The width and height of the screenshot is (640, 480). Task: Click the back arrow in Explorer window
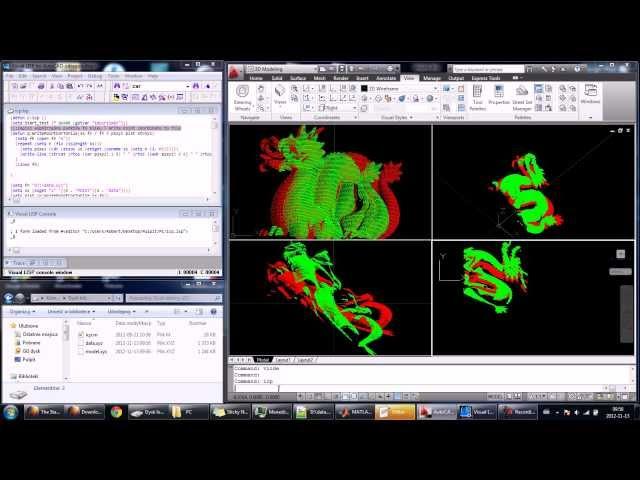[9, 298]
